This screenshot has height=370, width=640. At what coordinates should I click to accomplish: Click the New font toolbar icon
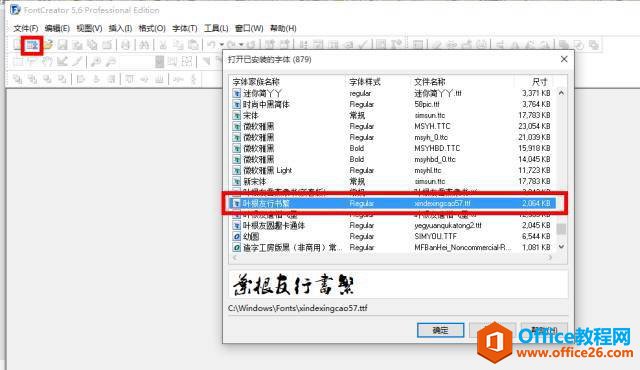[x=17, y=45]
